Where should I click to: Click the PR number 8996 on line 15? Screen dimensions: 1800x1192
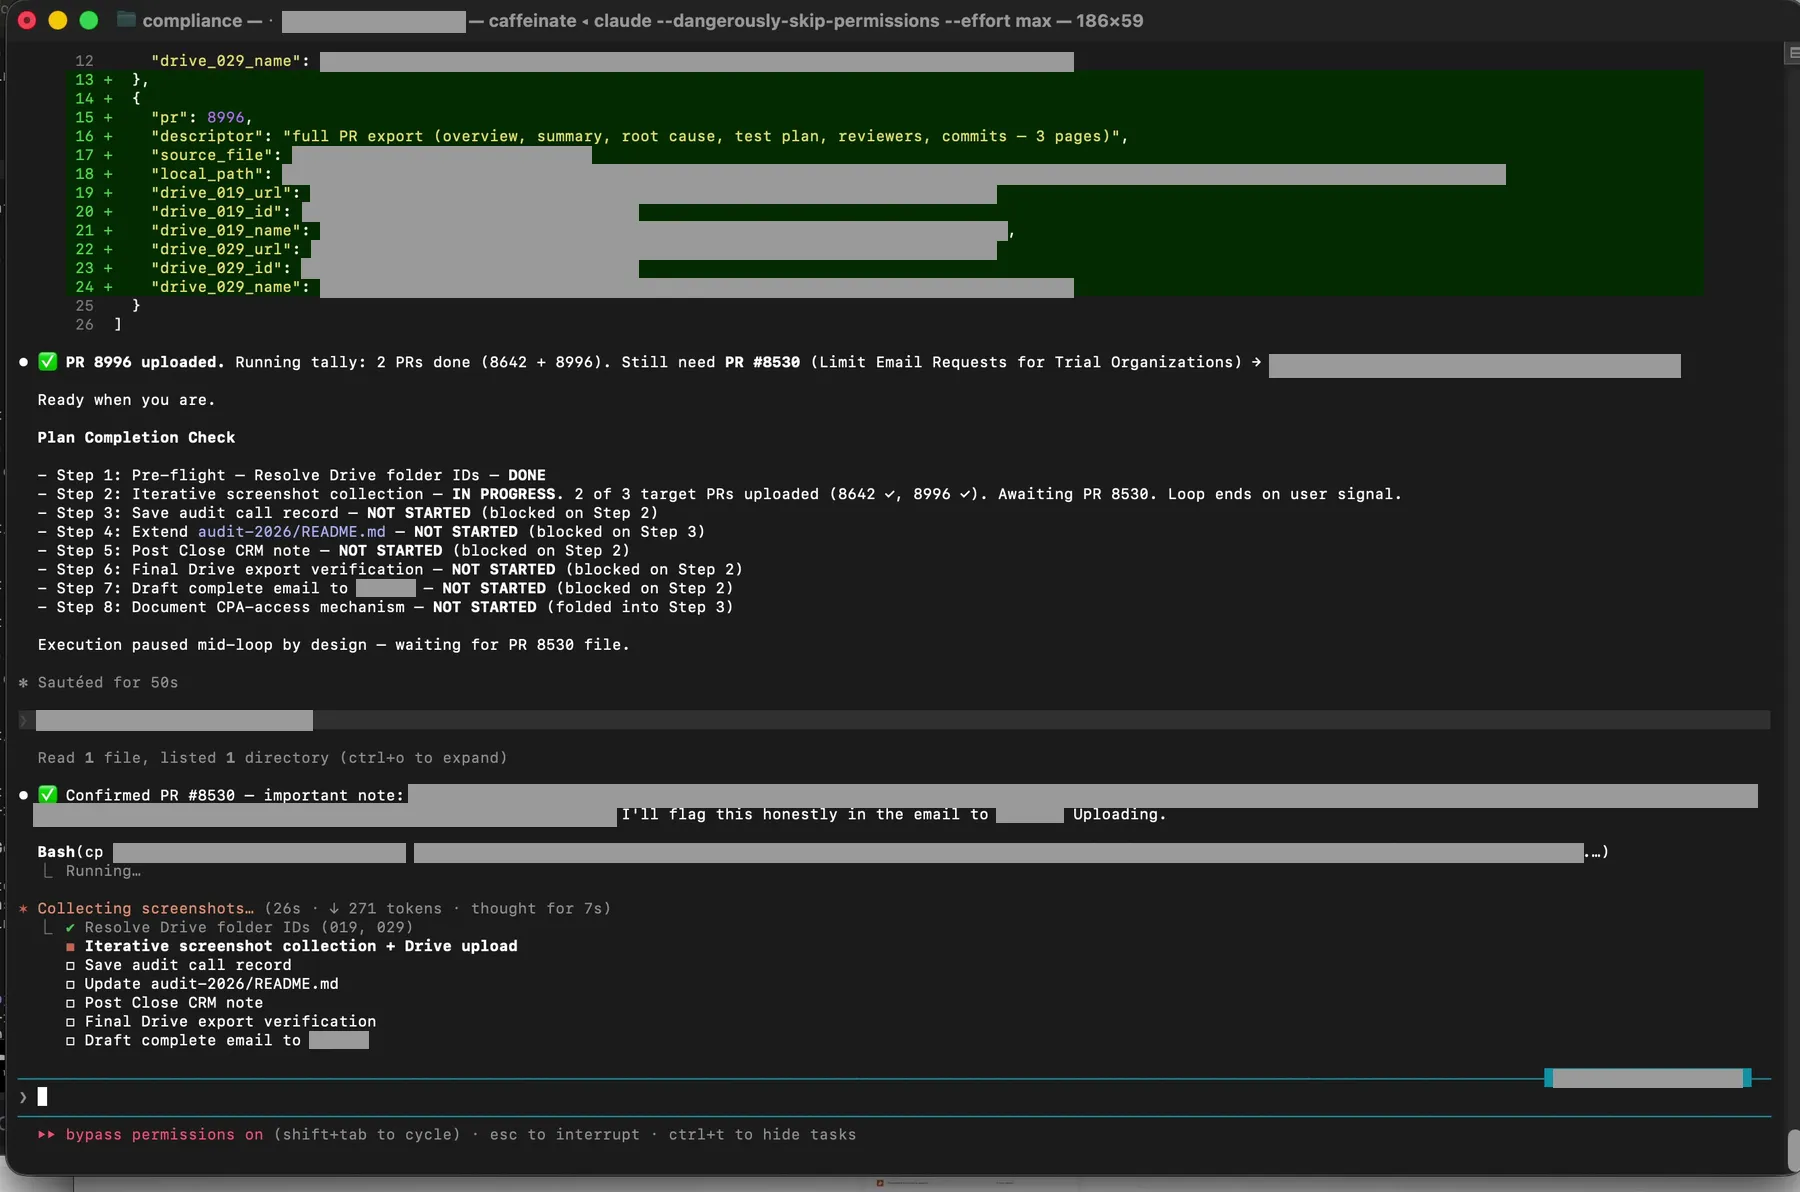click(x=226, y=117)
